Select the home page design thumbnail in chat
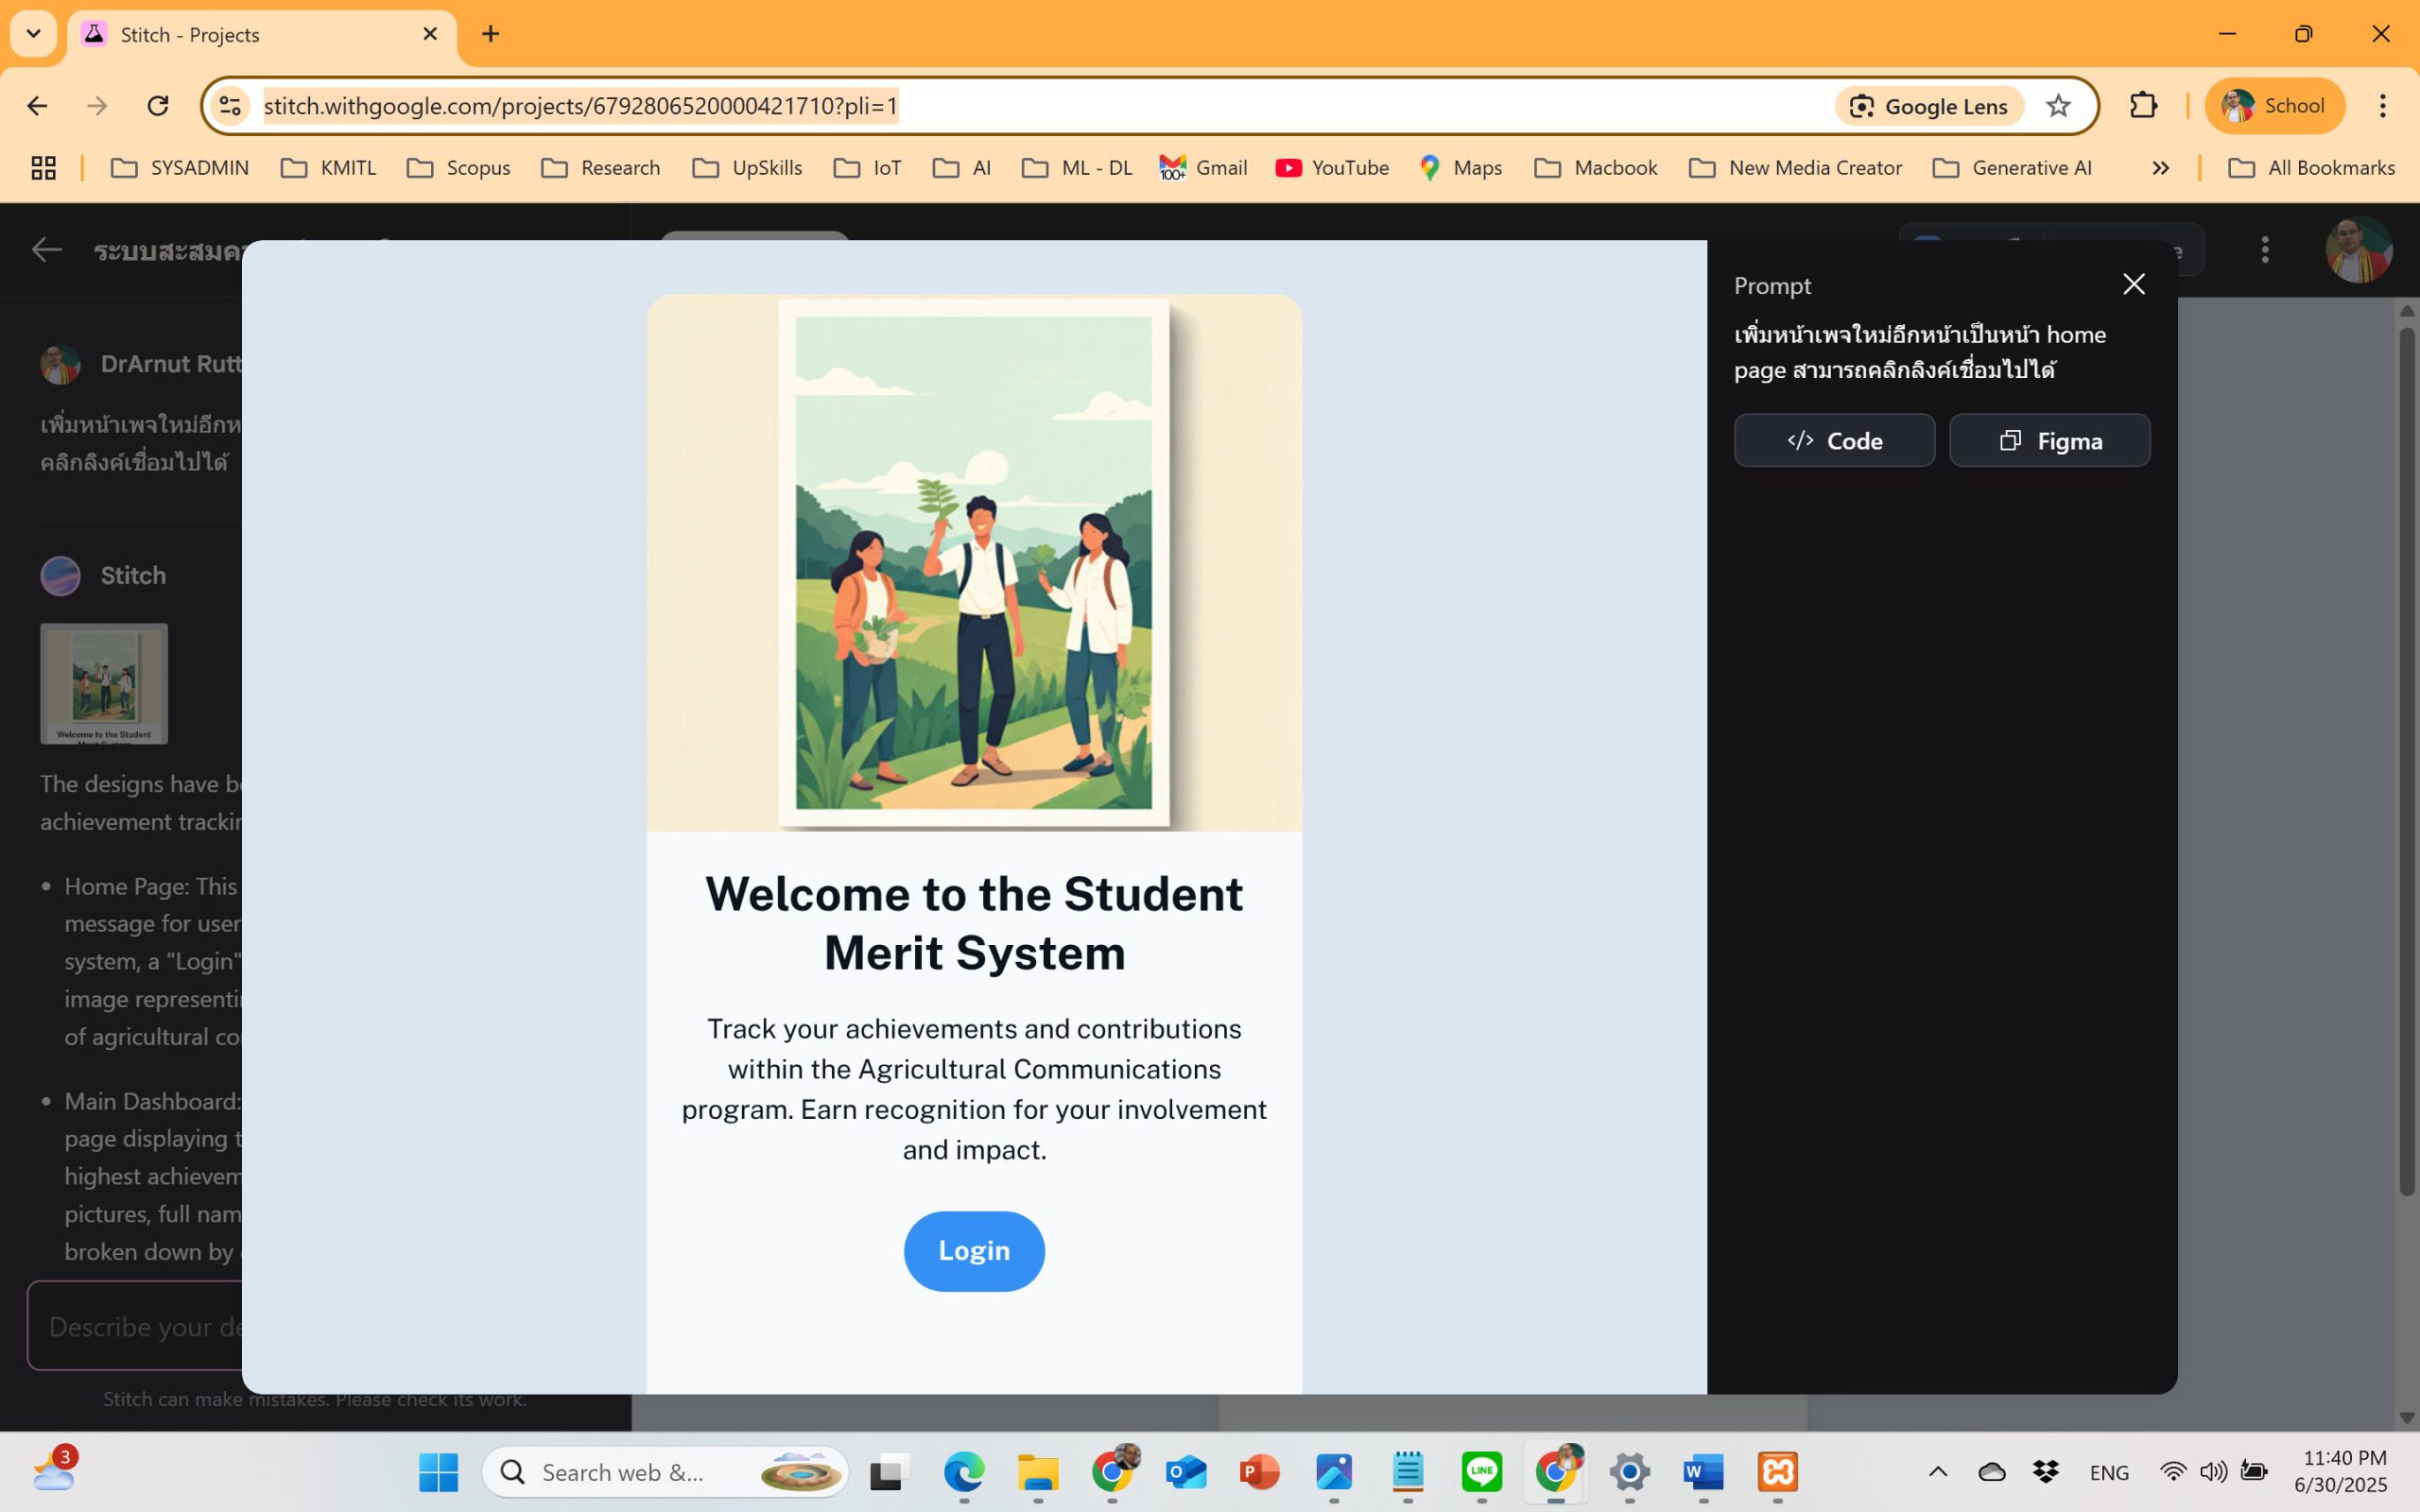This screenshot has height=1512, width=2420. click(104, 684)
